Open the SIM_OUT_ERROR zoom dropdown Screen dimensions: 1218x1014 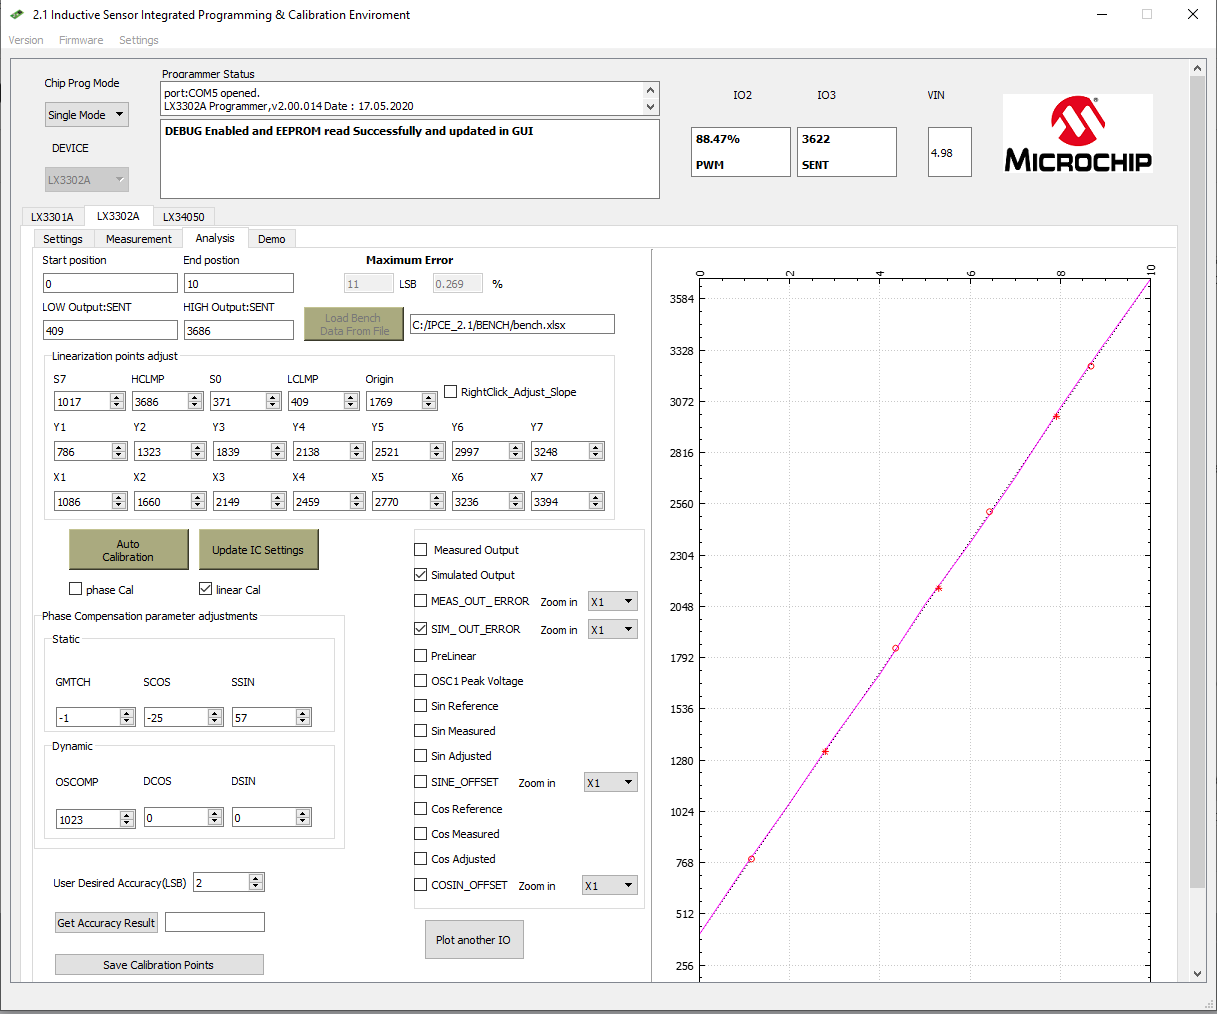tap(612, 629)
